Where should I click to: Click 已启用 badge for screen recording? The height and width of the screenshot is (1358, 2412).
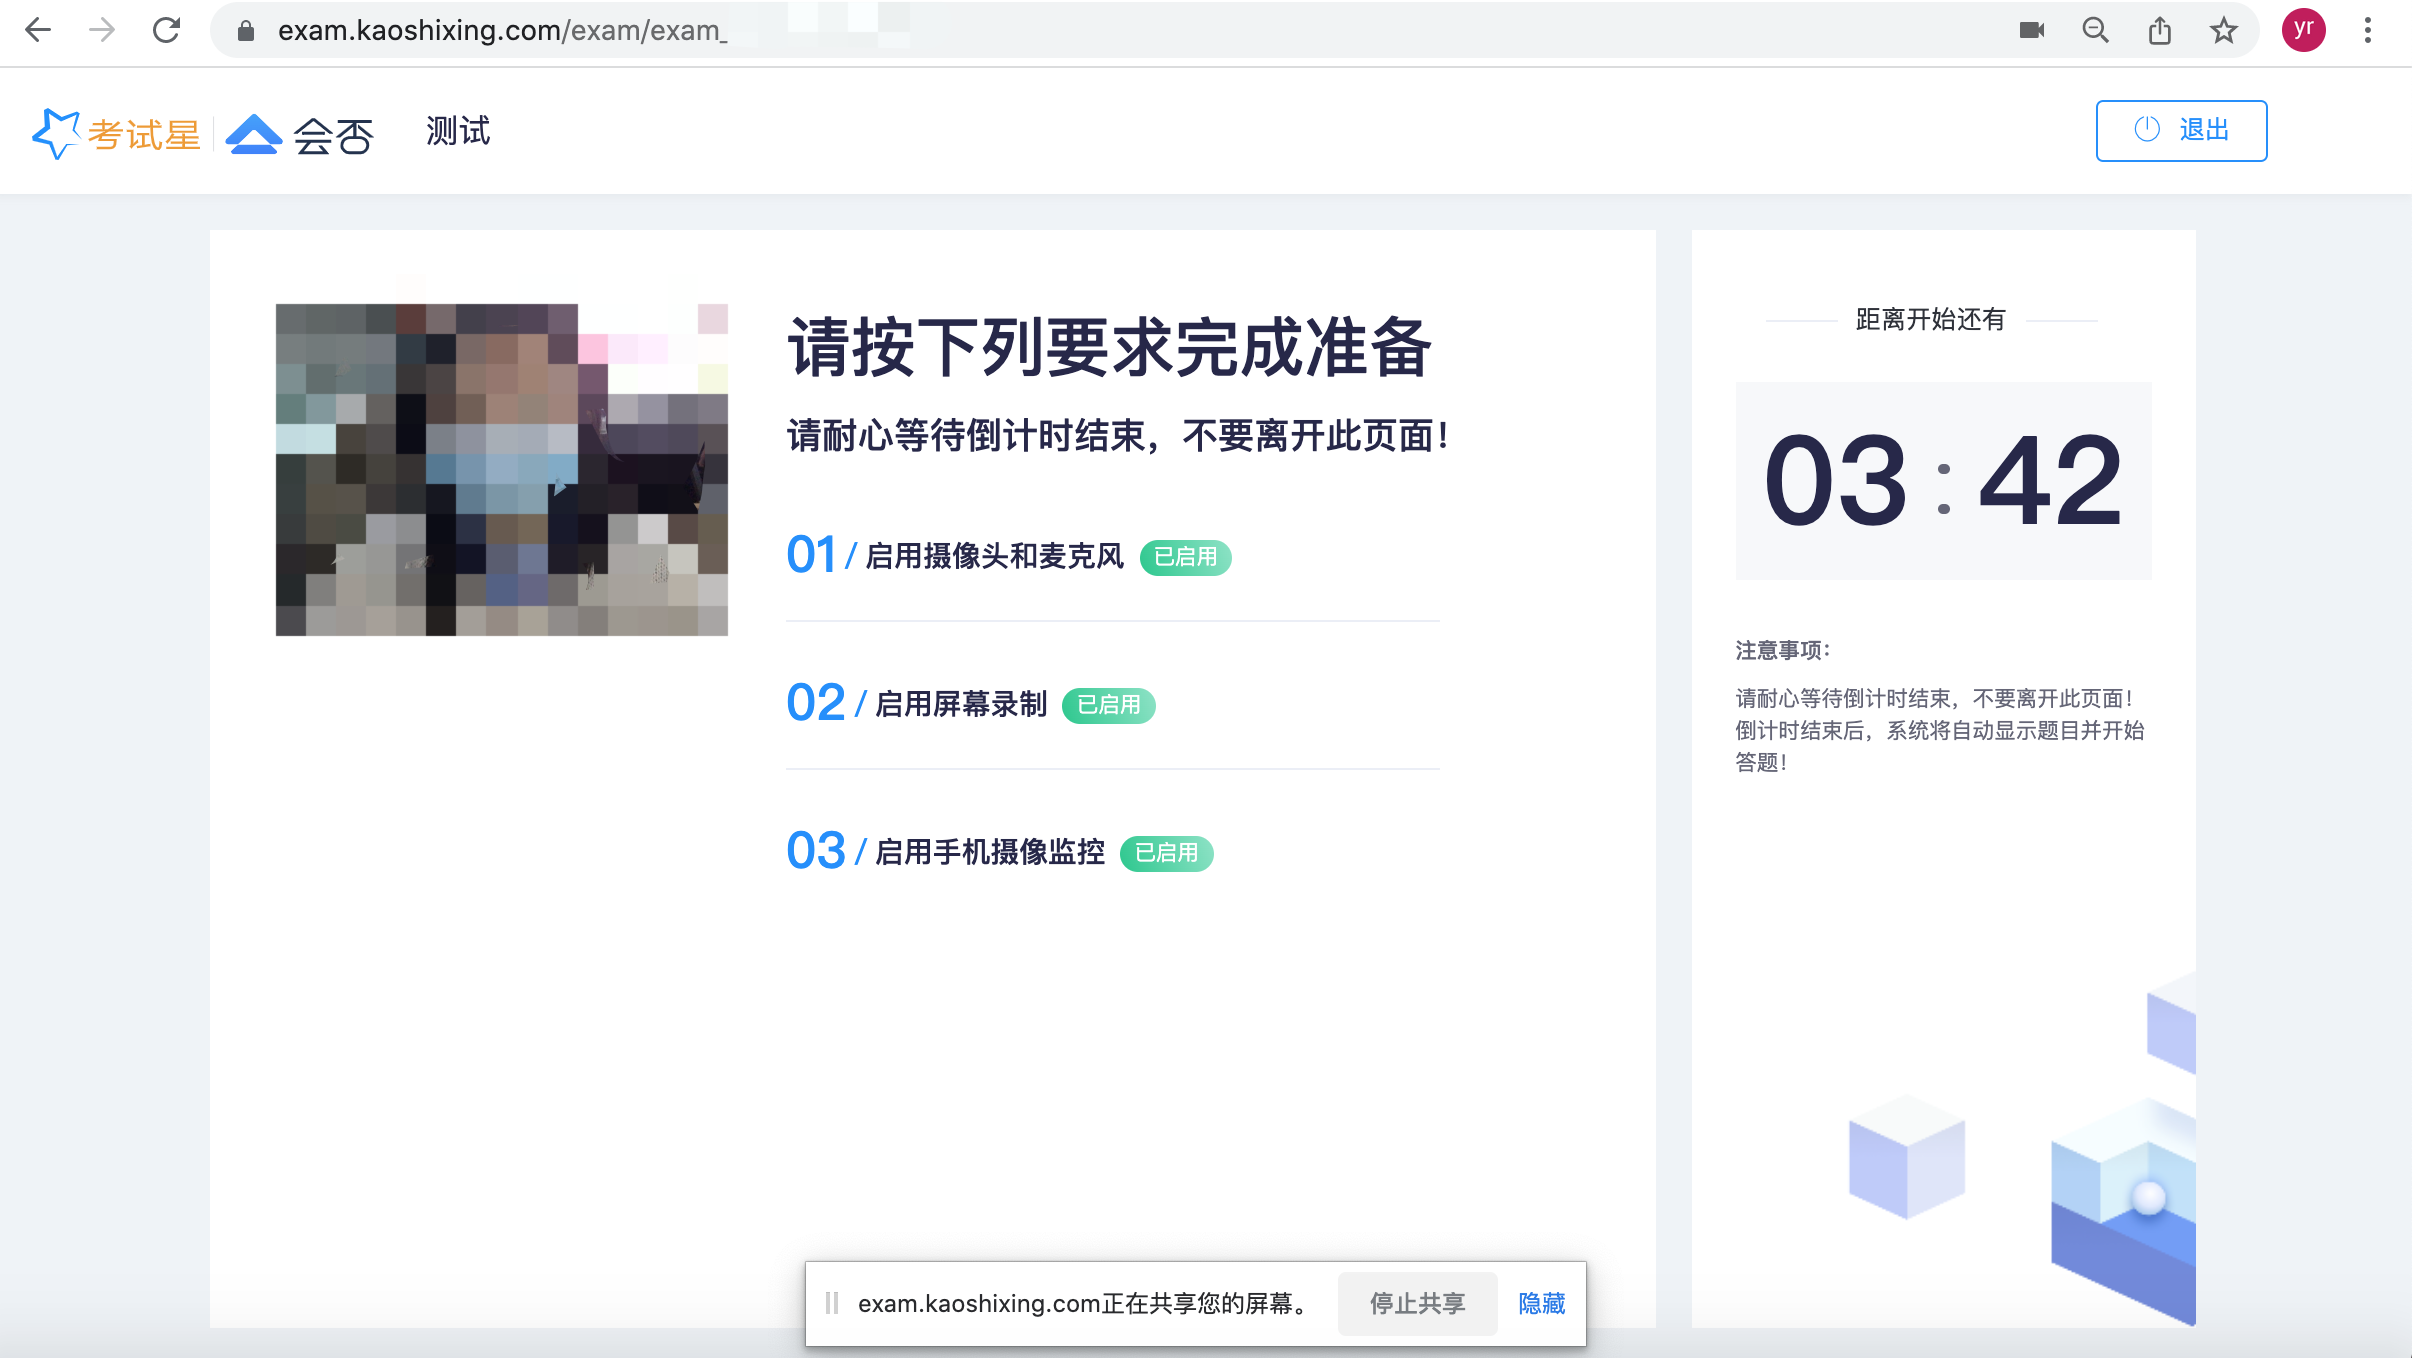(x=1108, y=705)
